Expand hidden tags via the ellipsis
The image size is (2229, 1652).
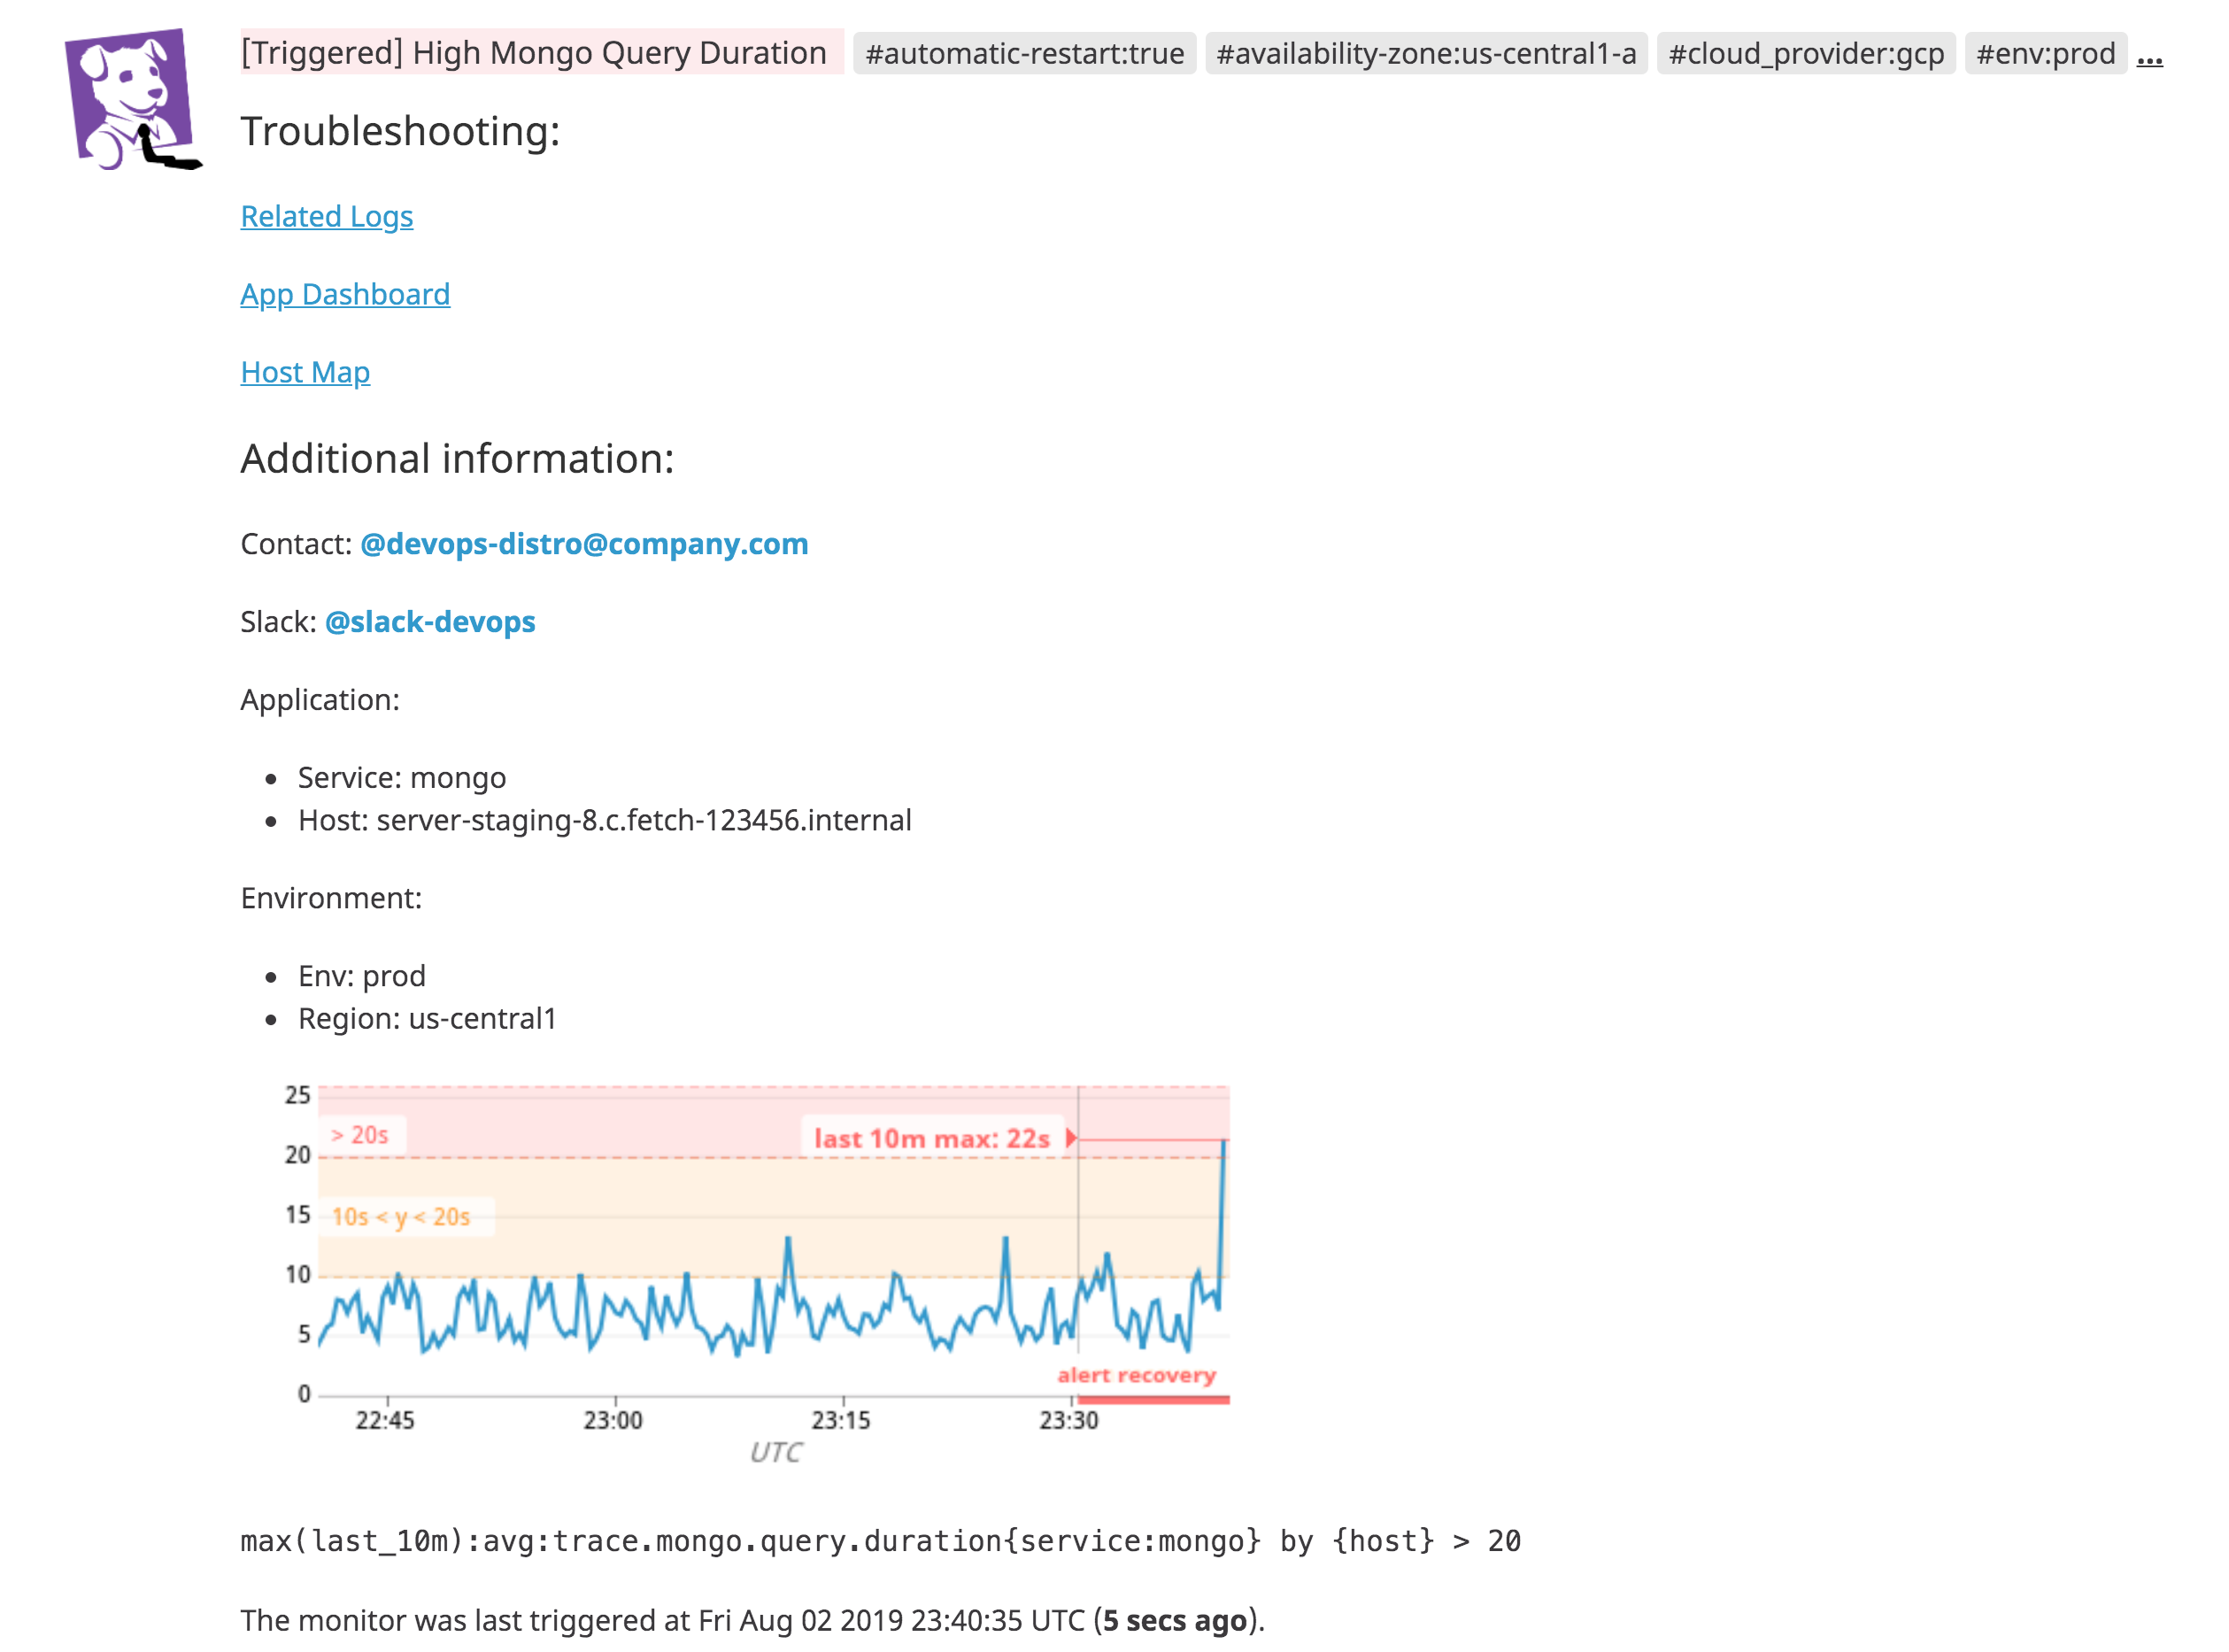click(x=2151, y=60)
